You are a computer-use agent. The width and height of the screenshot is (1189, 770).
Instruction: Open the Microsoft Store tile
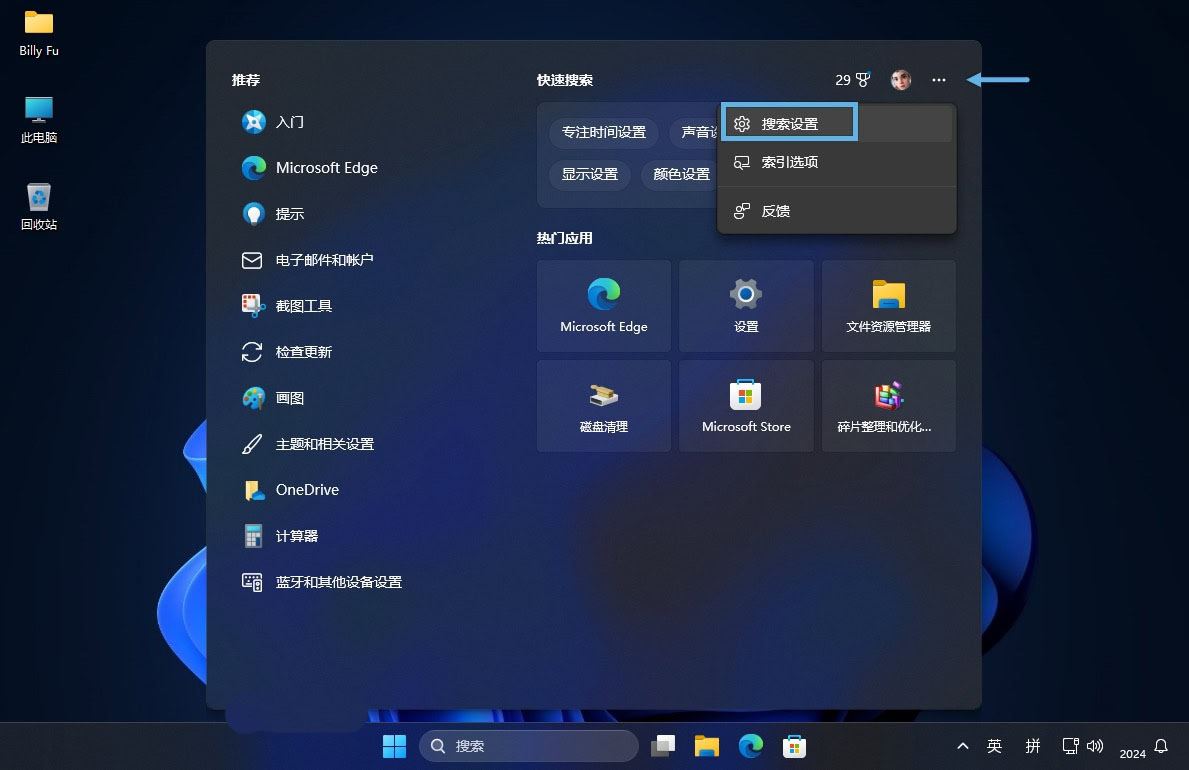[746, 405]
